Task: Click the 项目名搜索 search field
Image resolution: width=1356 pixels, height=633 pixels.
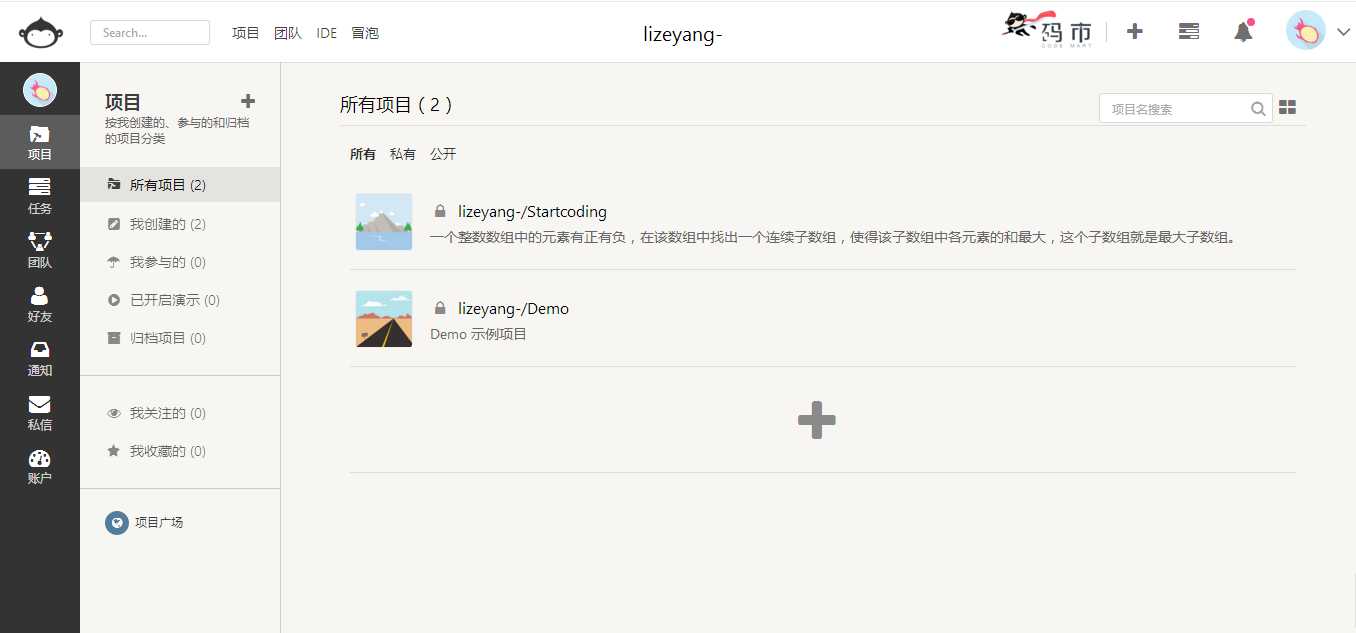Action: (1175, 107)
